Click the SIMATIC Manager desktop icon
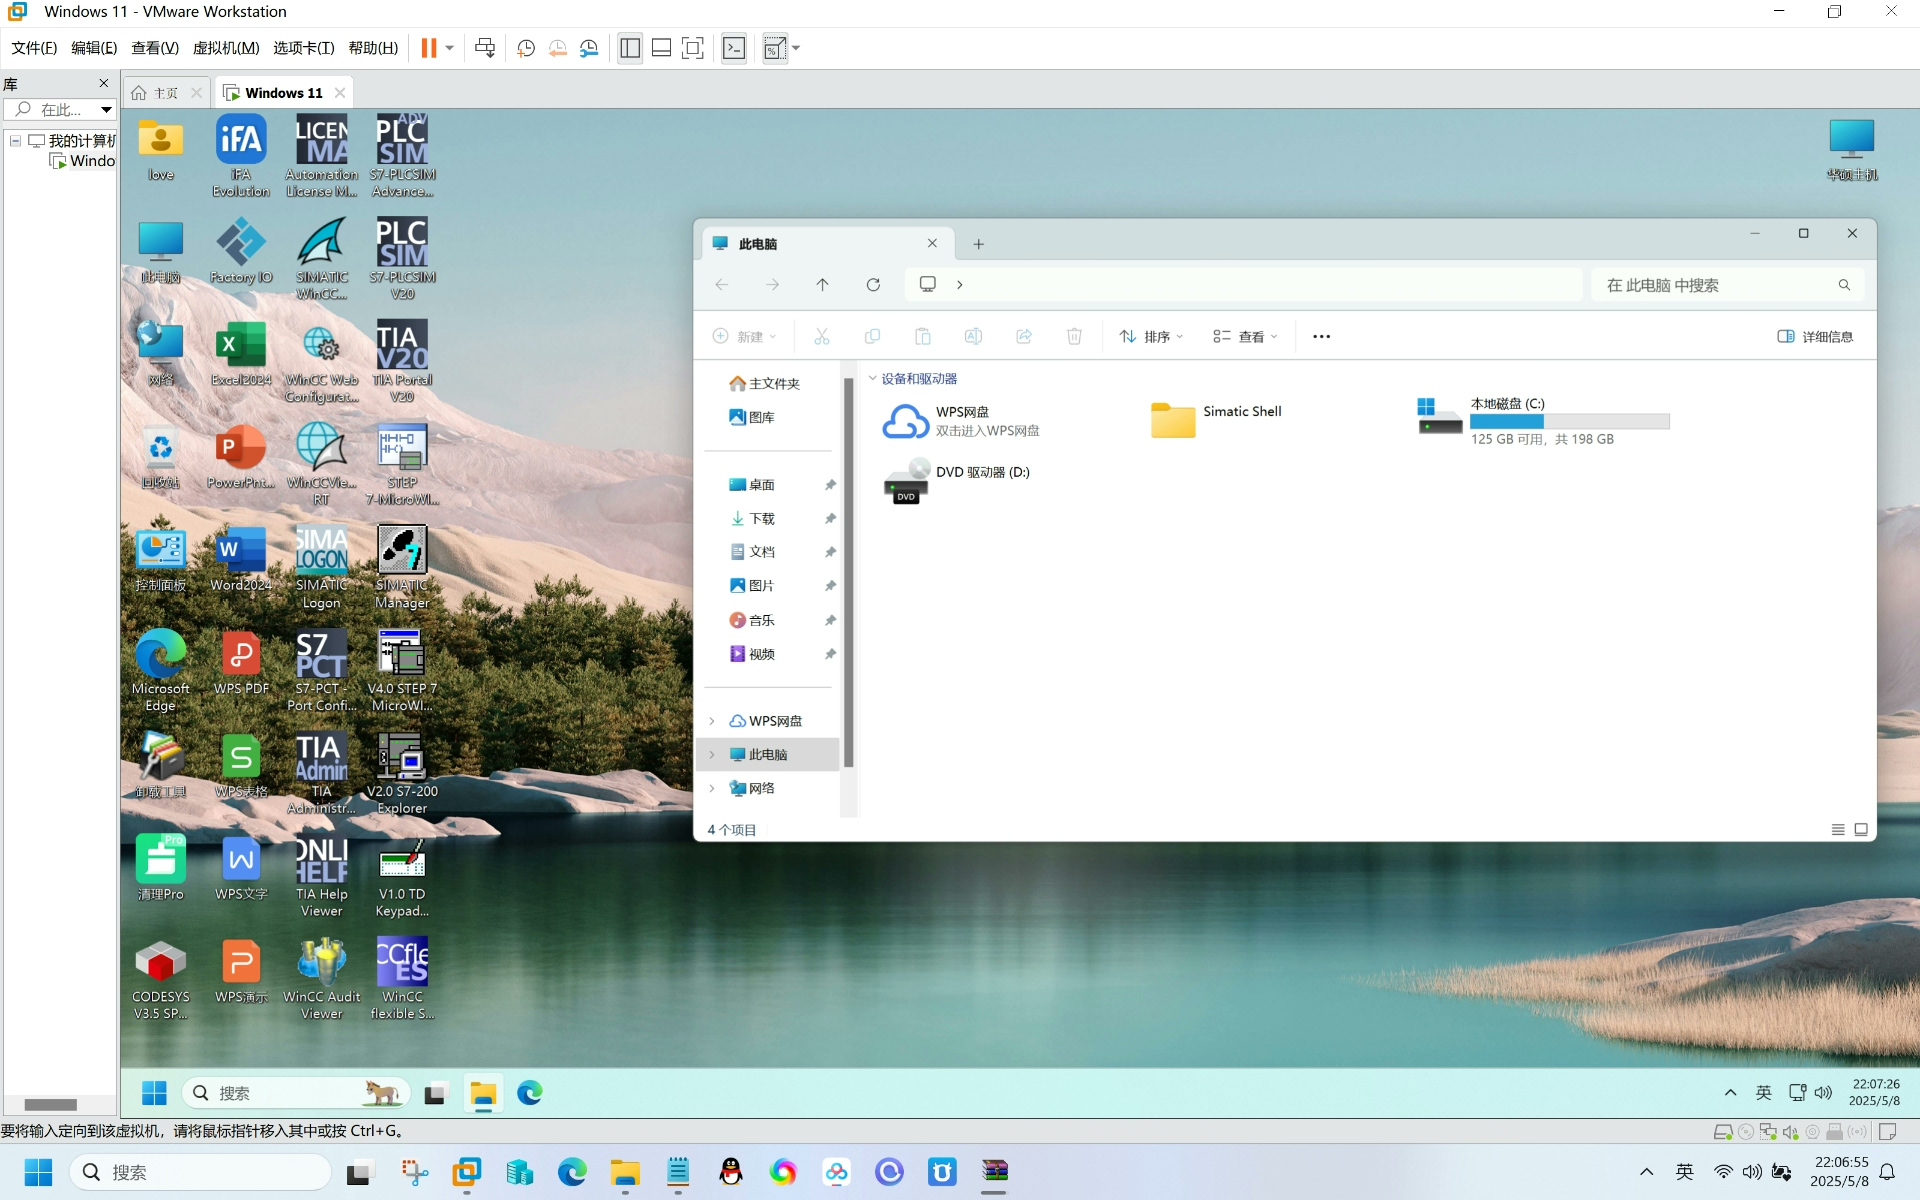Screen dimensions: 1920x1200 tap(401, 567)
